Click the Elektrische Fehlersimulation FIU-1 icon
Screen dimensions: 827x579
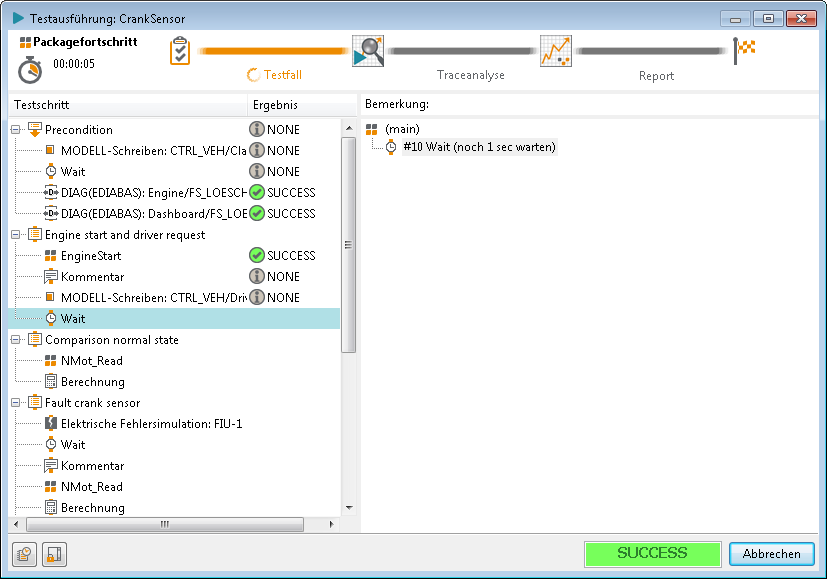tap(51, 423)
